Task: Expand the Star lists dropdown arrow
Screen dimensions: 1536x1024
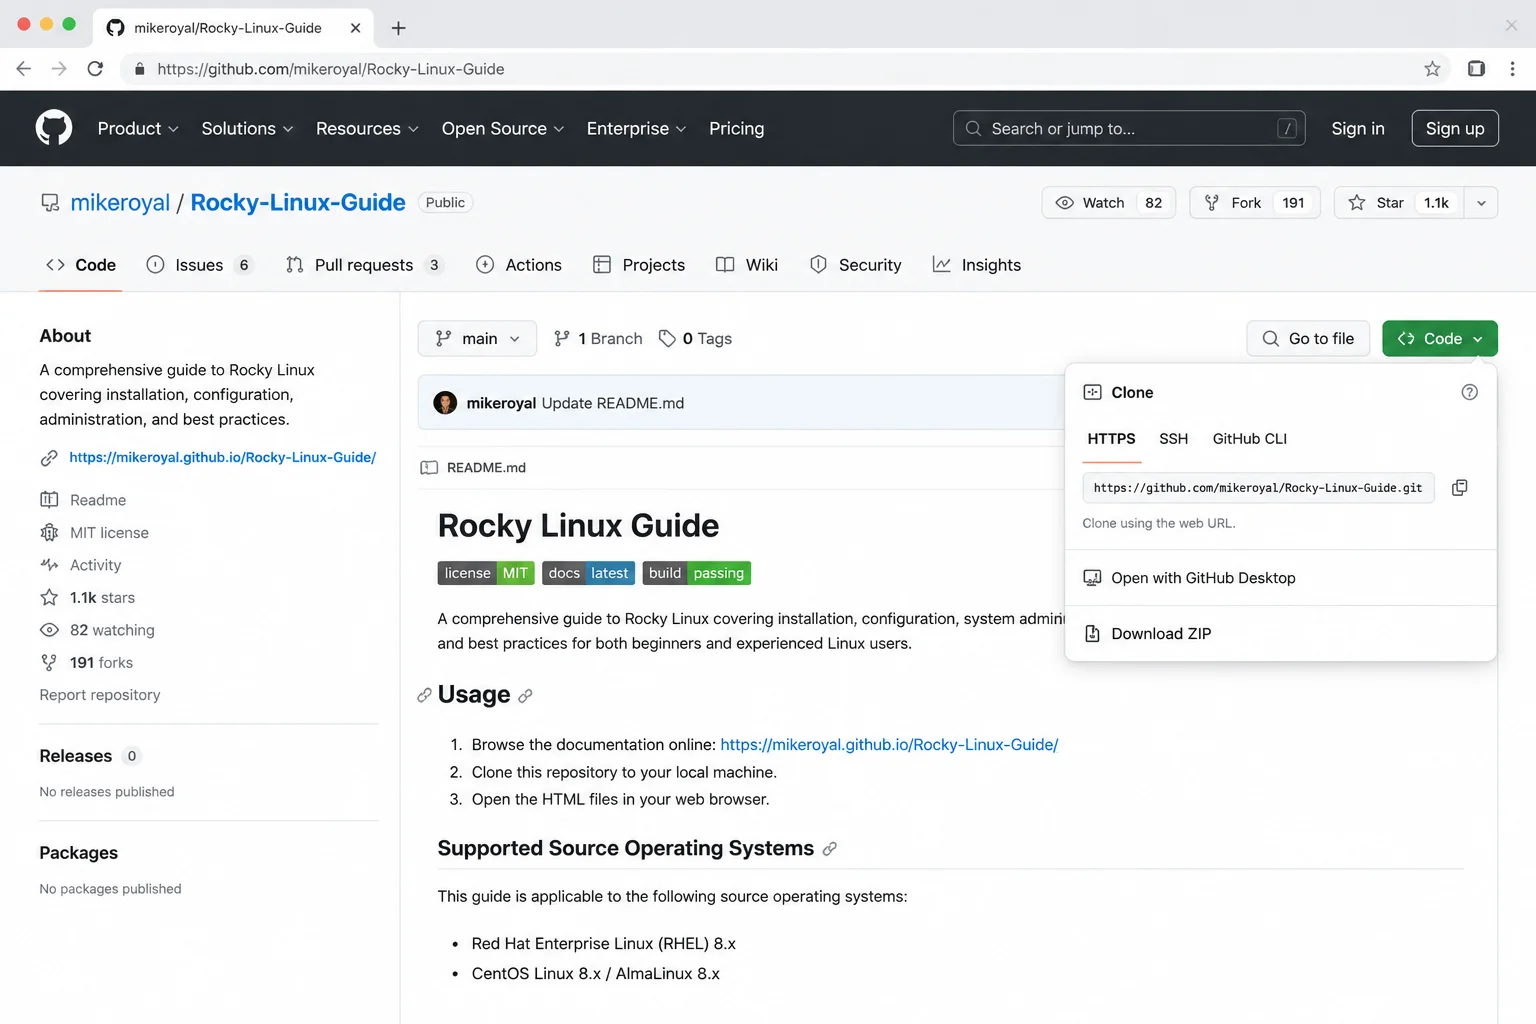Action: point(1481,203)
